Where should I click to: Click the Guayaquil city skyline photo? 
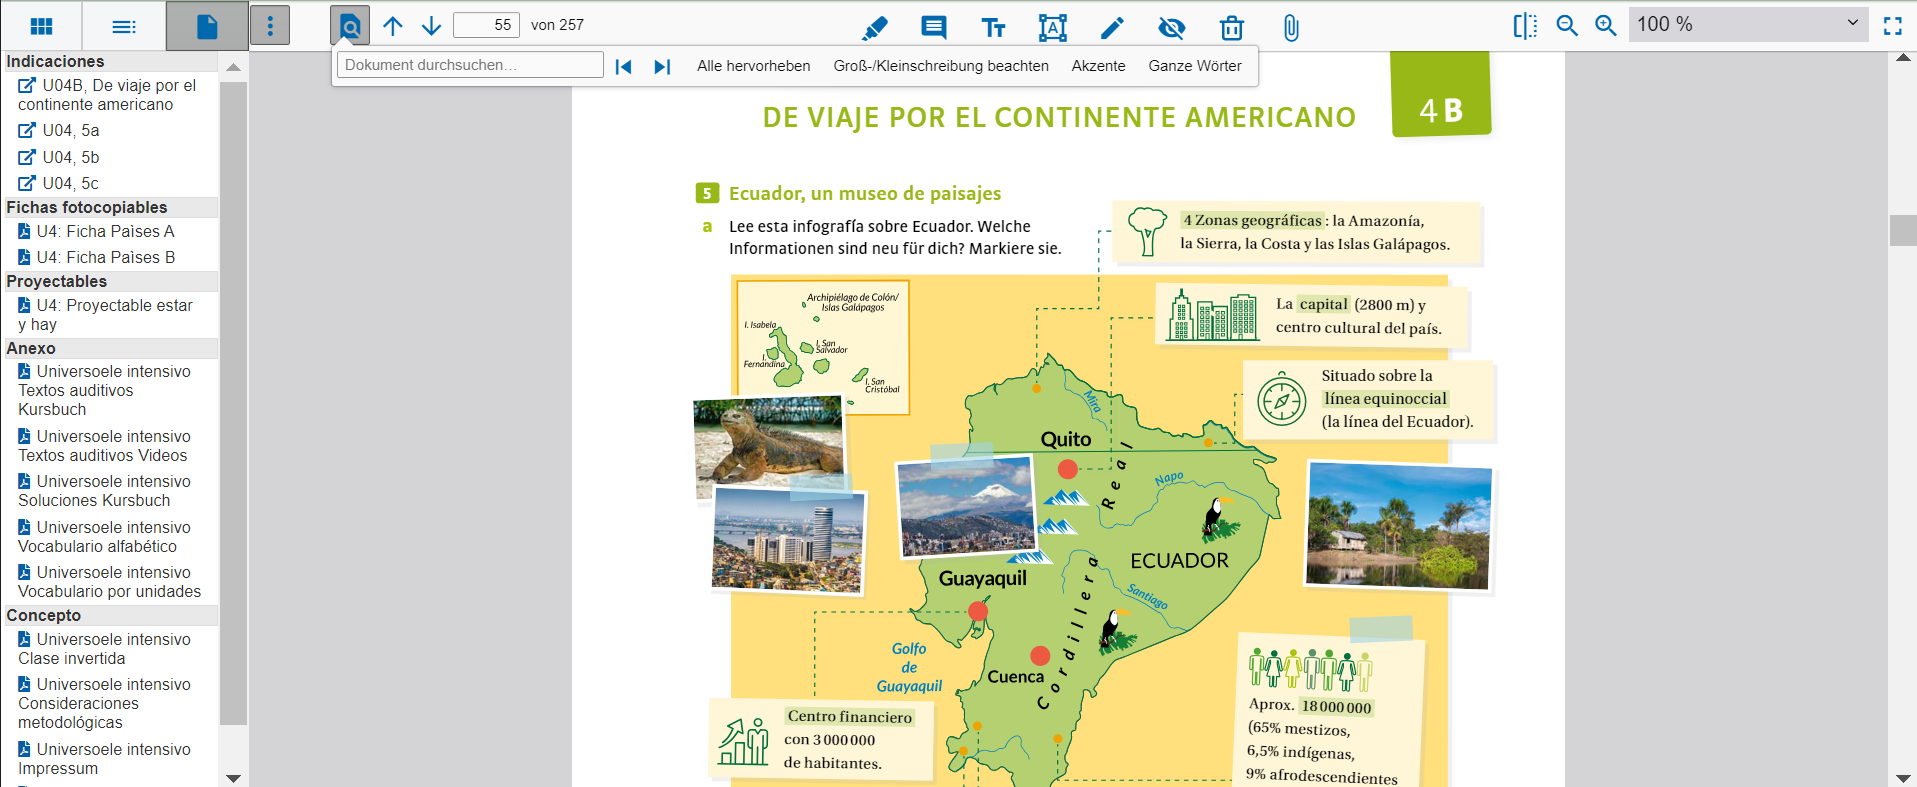click(x=788, y=541)
